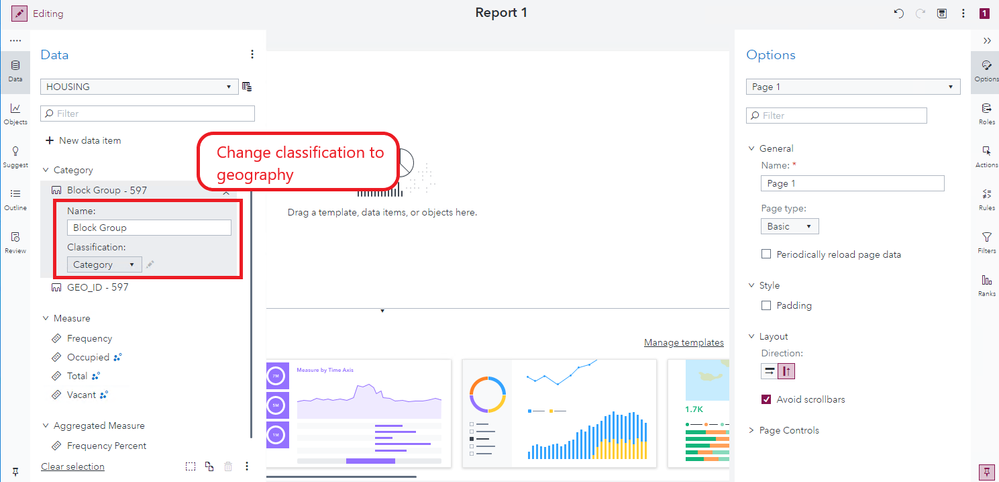
Task: Enable Periodically reload page data checkbox
Action: pos(766,255)
